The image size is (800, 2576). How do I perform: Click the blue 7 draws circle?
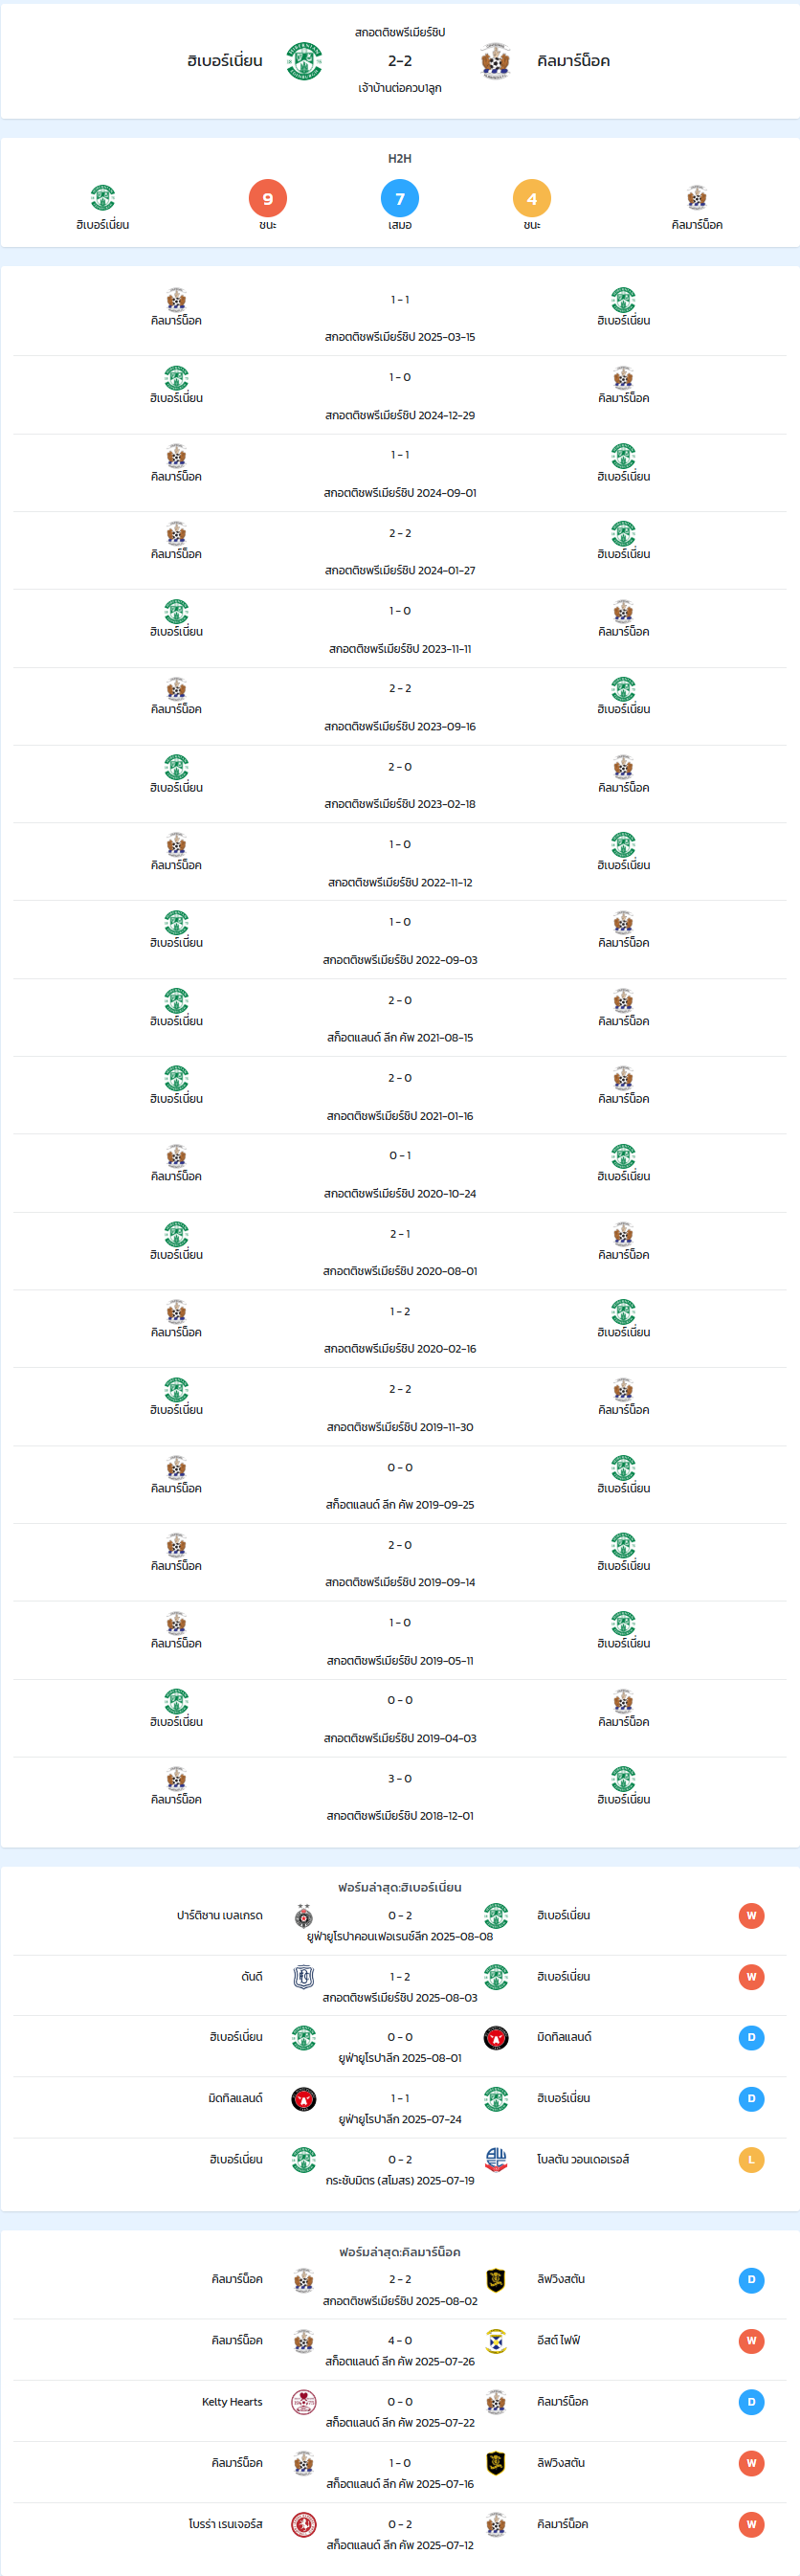tap(400, 198)
